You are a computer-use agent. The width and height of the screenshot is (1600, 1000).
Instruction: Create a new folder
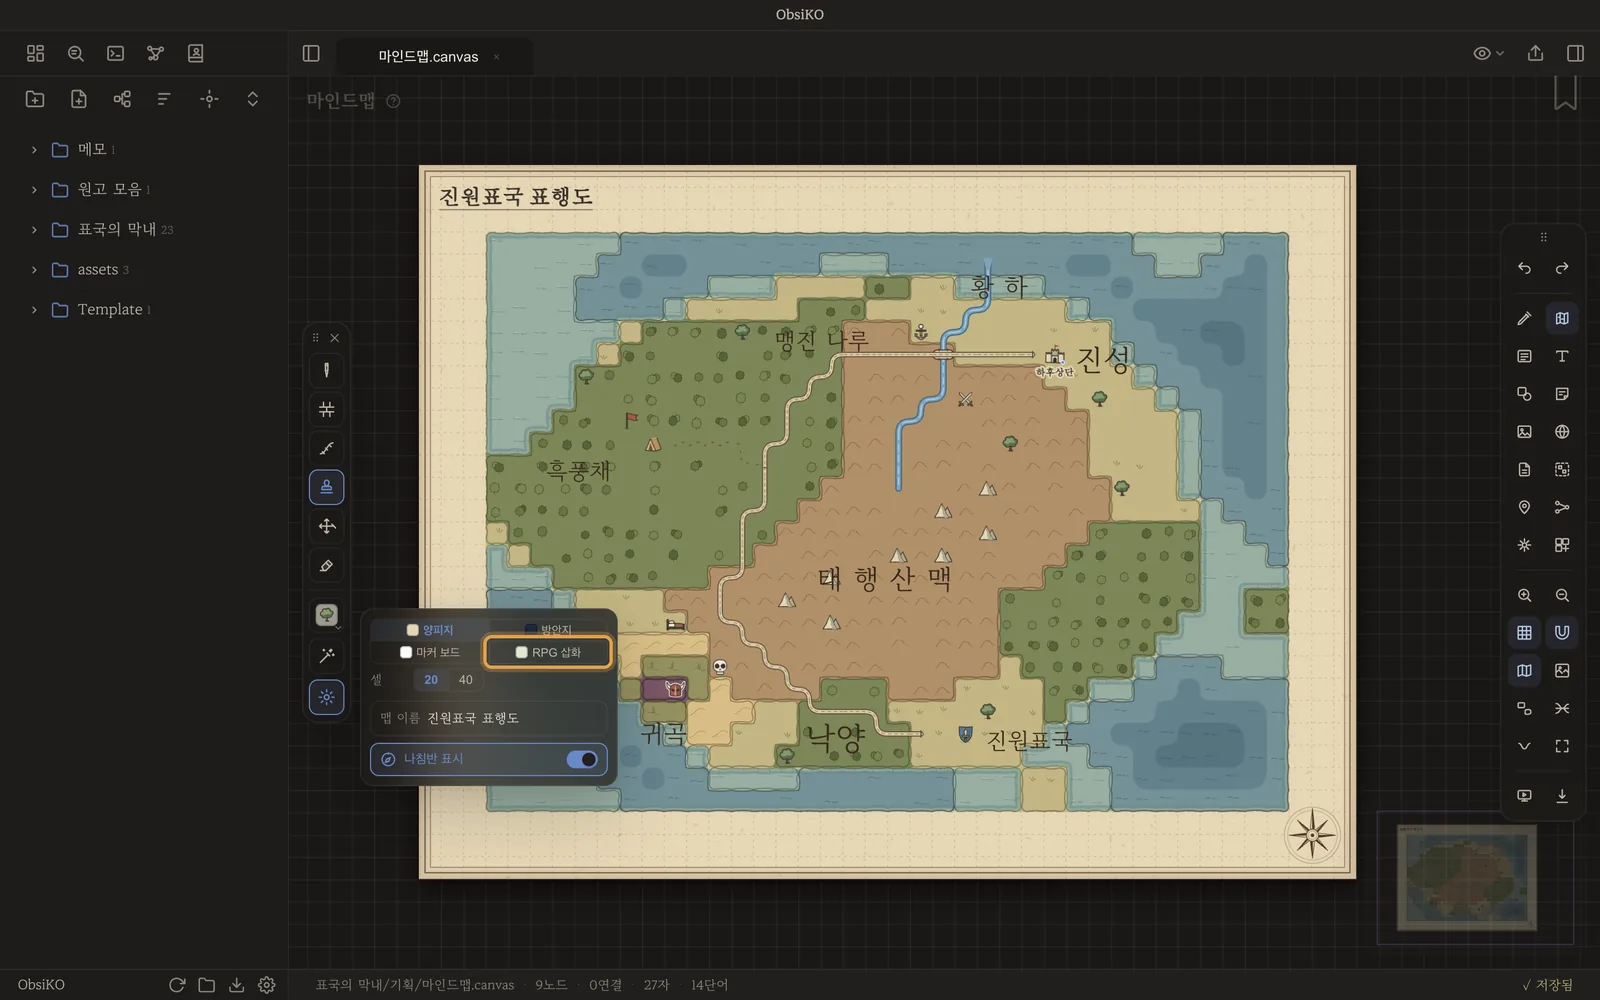(35, 99)
